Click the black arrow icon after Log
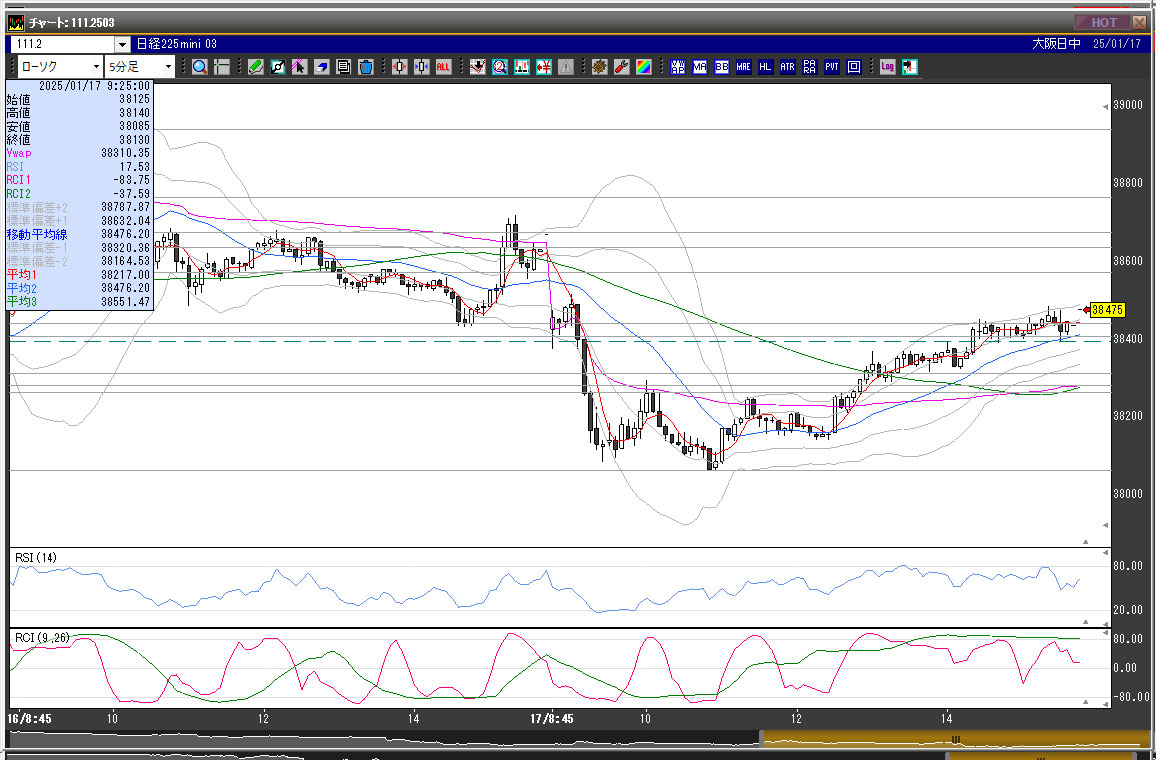This screenshot has height=760, width=1156. click(910, 67)
